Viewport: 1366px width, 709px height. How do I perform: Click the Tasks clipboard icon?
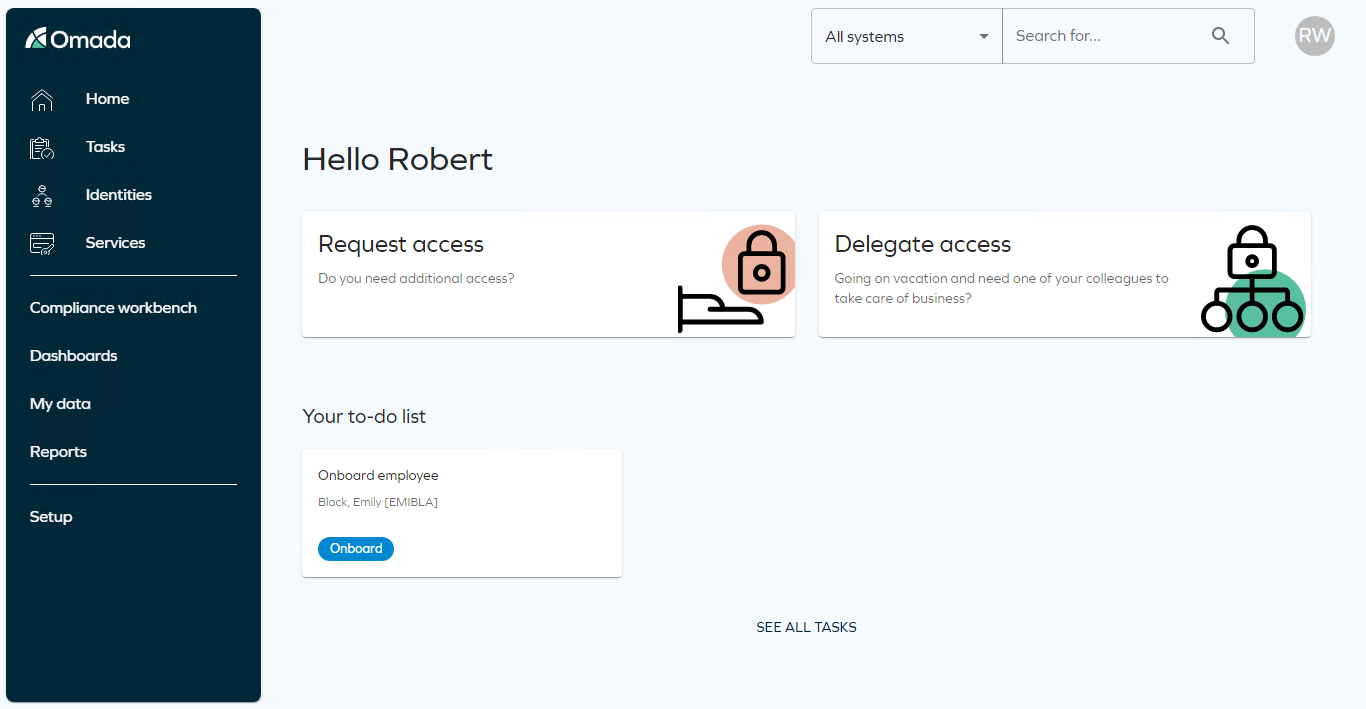click(x=42, y=148)
